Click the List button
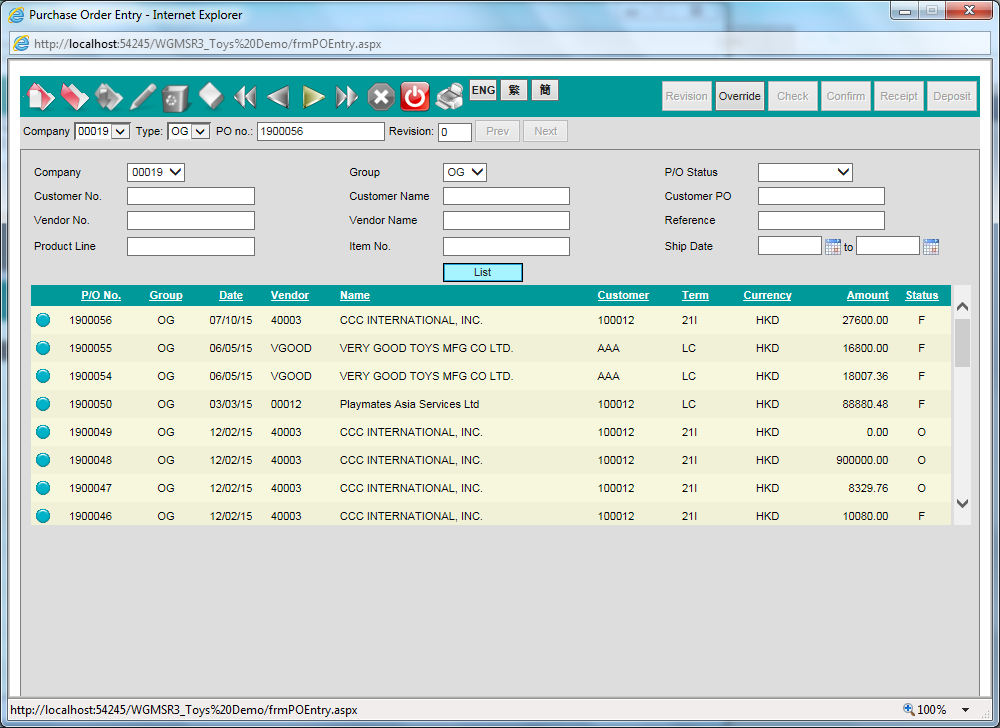Viewport: 1000px width, 728px height. [x=483, y=272]
